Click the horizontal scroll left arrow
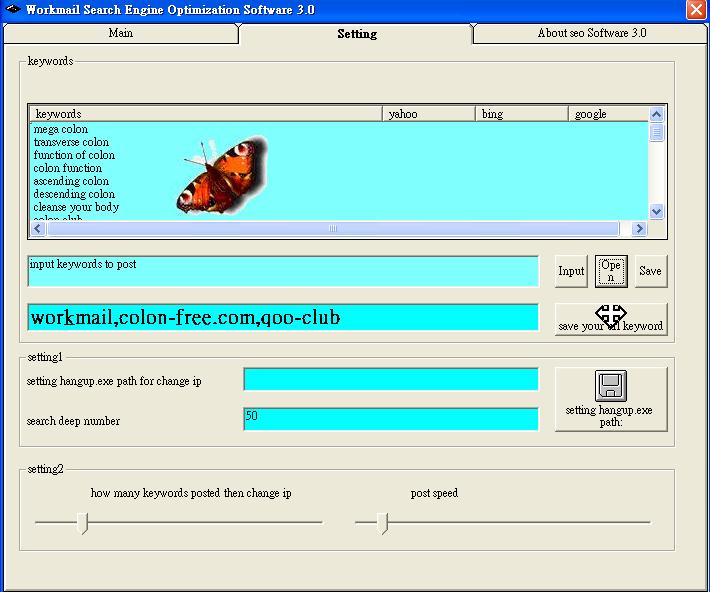The height and width of the screenshot is (592, 710). point(38,229)
